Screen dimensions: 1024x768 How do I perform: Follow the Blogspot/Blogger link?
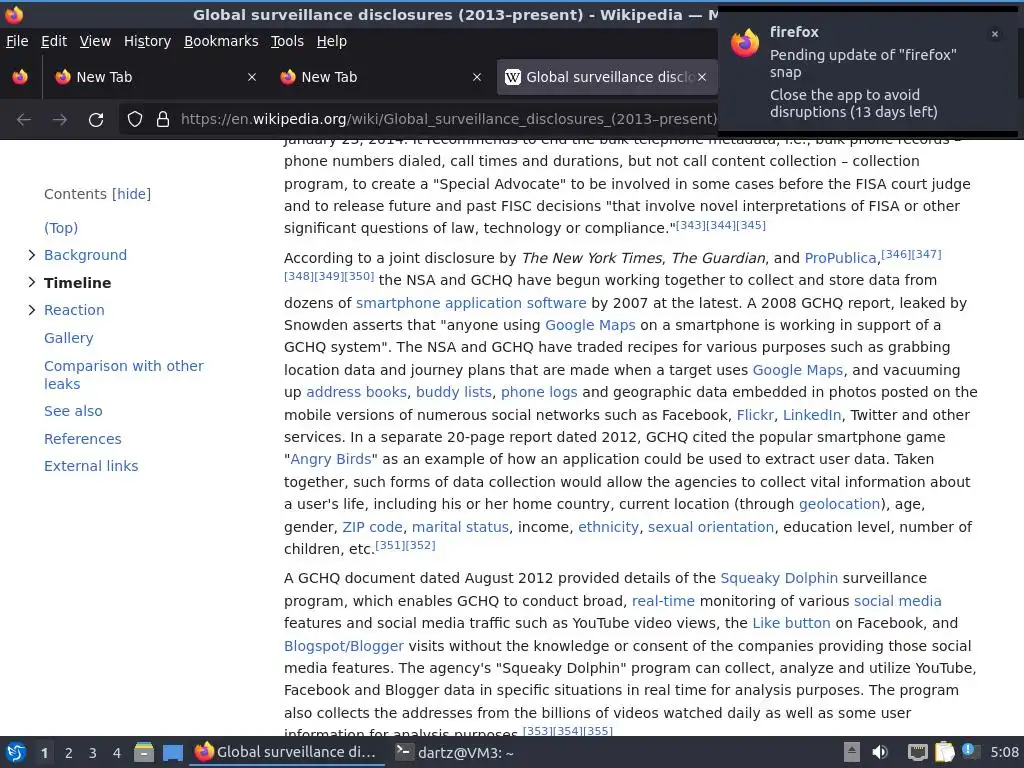coord(344,646)
